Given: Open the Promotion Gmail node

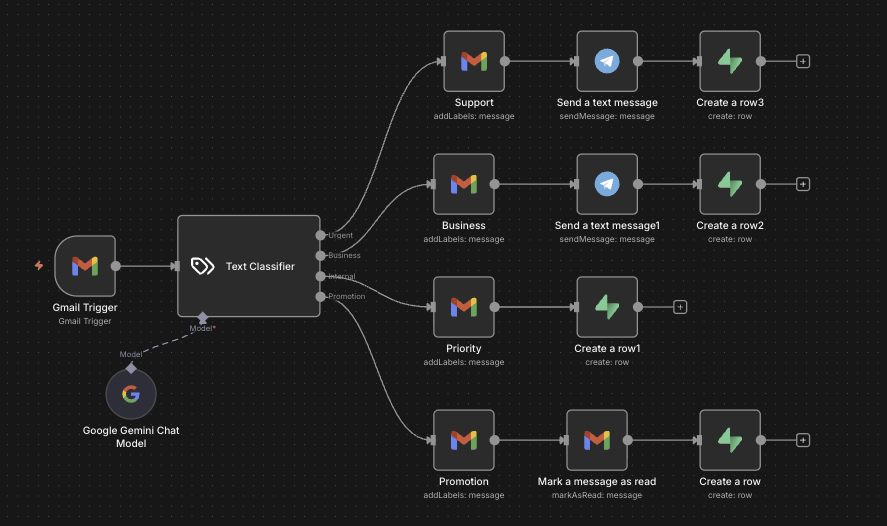Looking at the screenshot, I should (x=464, y=440).
